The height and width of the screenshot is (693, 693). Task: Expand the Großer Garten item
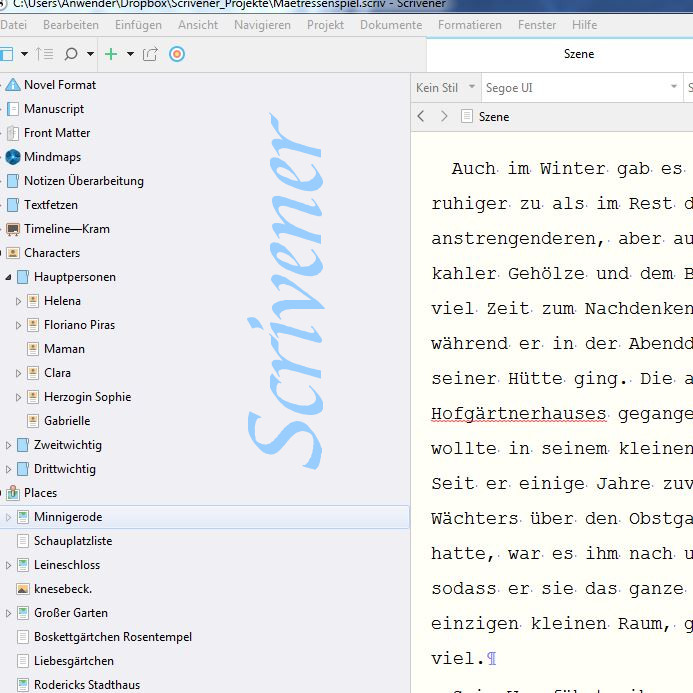click(8, 613)
